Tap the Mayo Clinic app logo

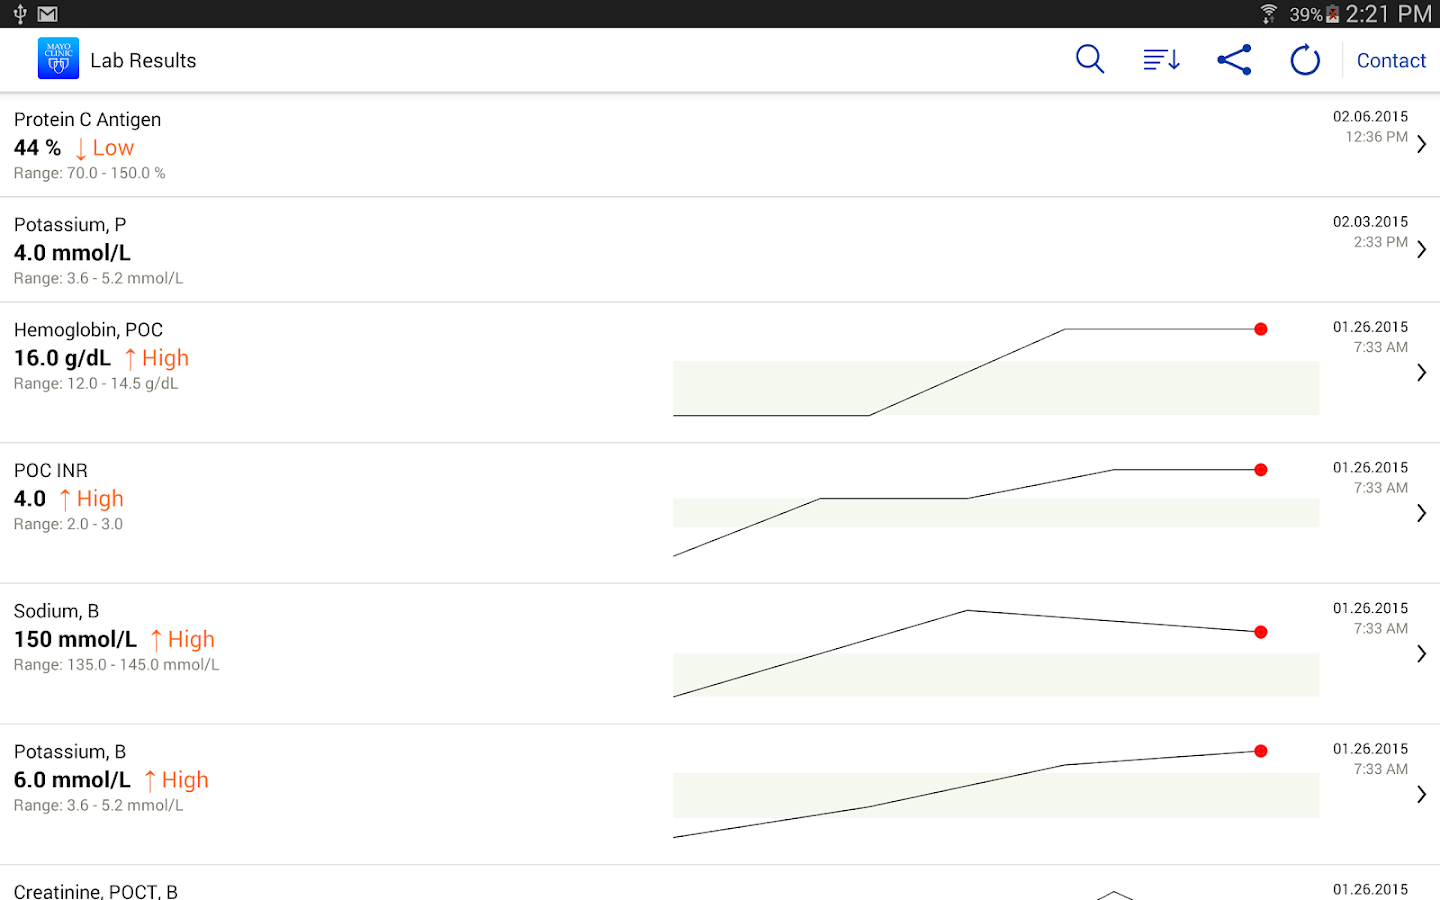[x=58, y=59]
